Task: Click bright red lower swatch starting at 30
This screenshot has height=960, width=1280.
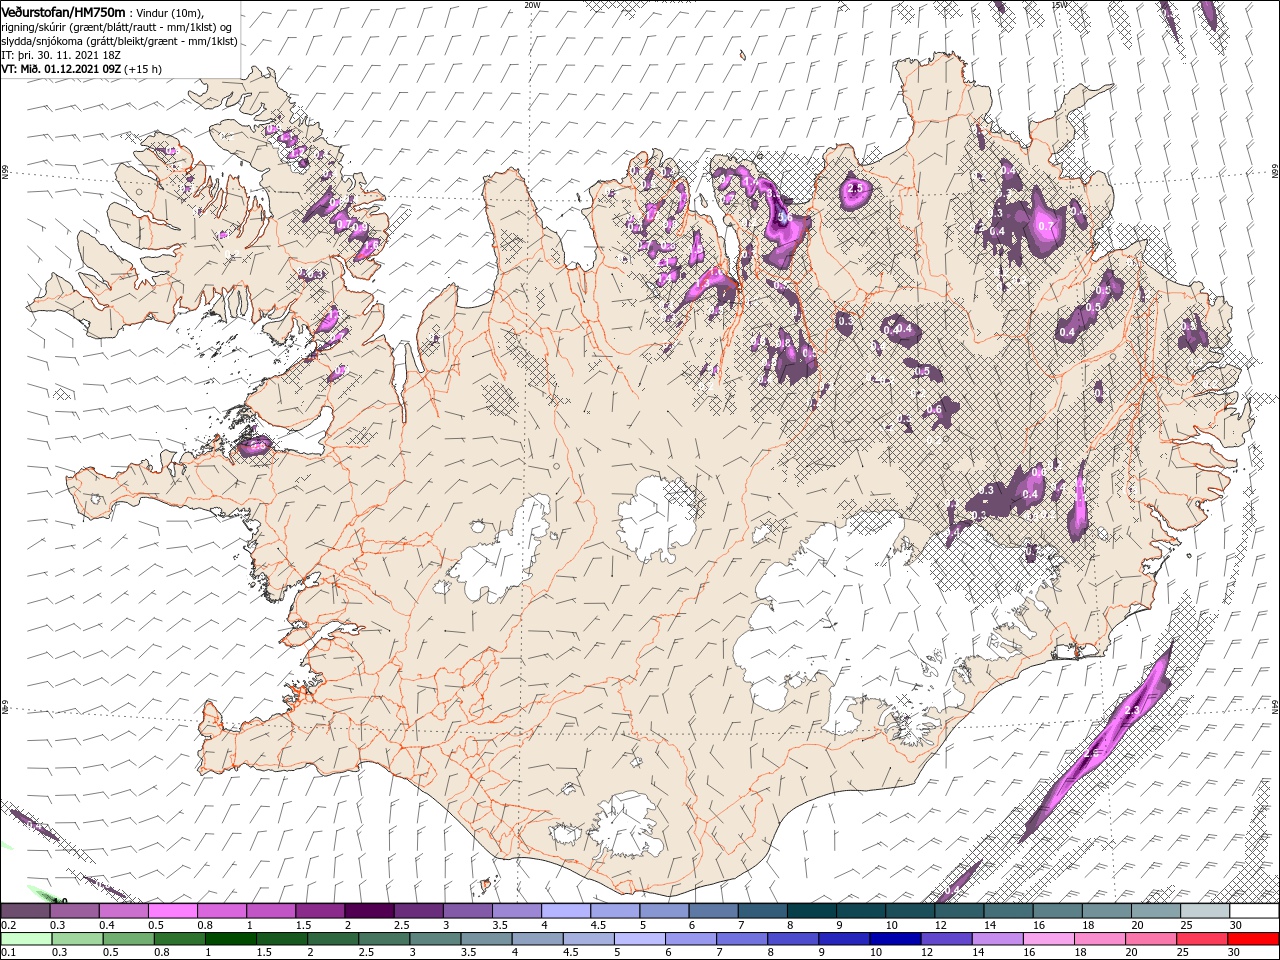Action: click(x=1253, y=939)
